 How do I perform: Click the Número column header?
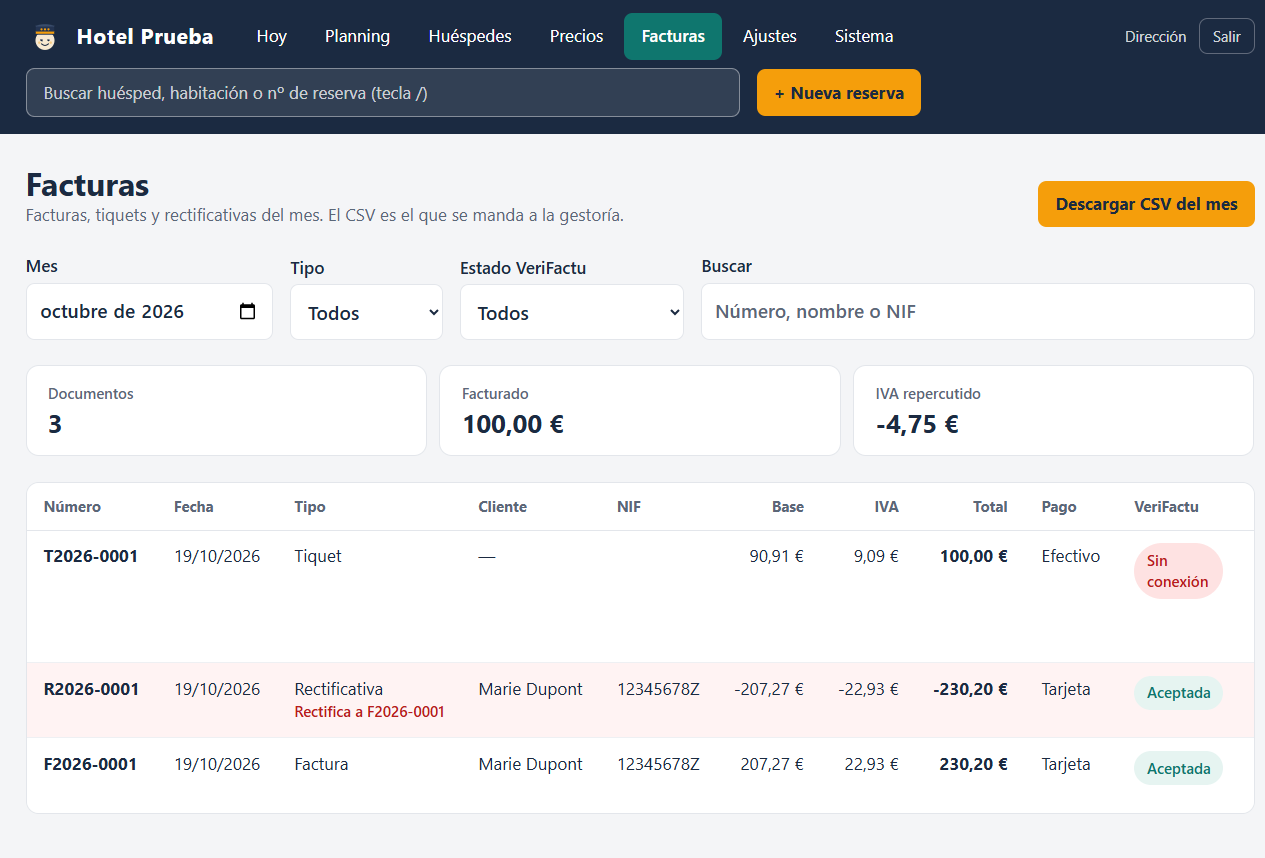click(x=72, y=507)
